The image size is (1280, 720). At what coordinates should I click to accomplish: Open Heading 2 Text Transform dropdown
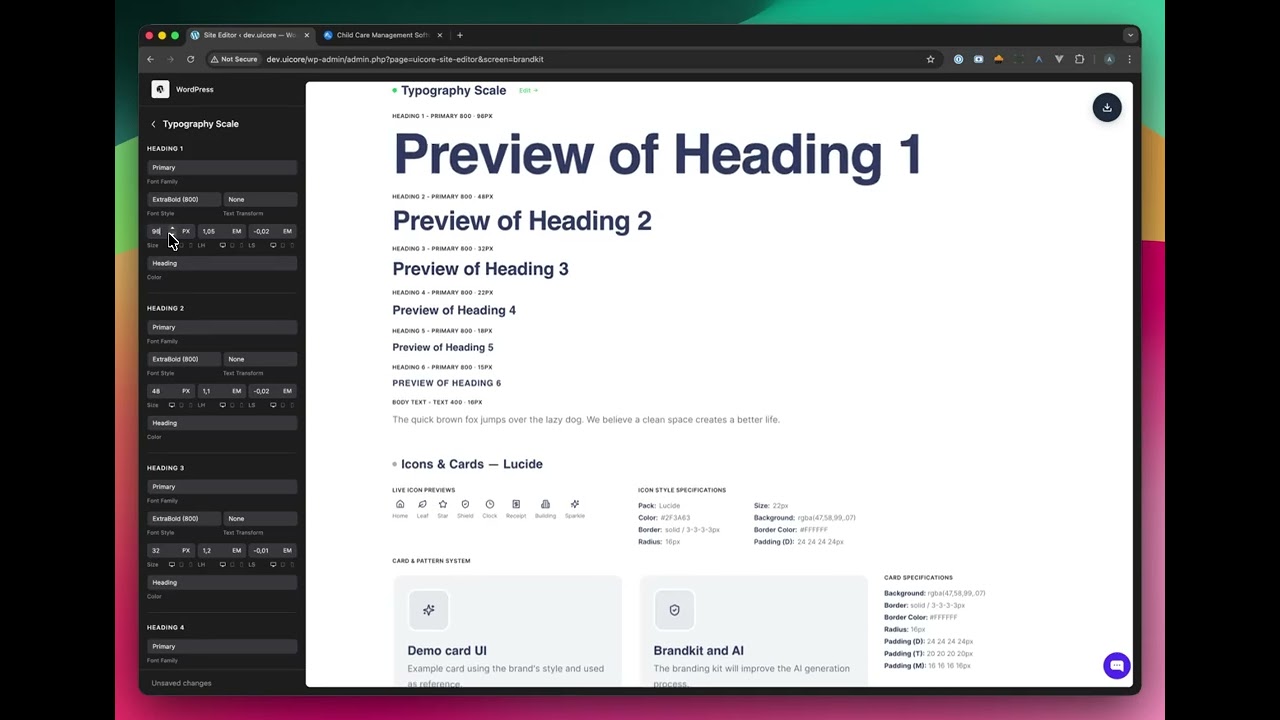click(260, 359)
